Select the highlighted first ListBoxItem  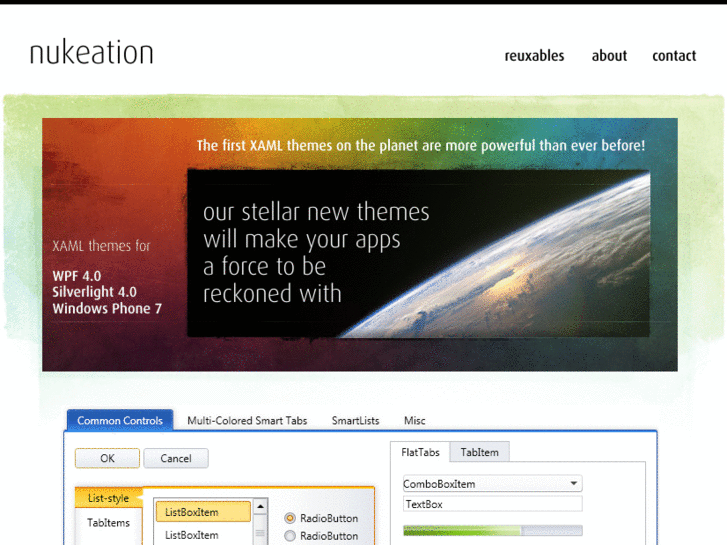tap(202, 512)
